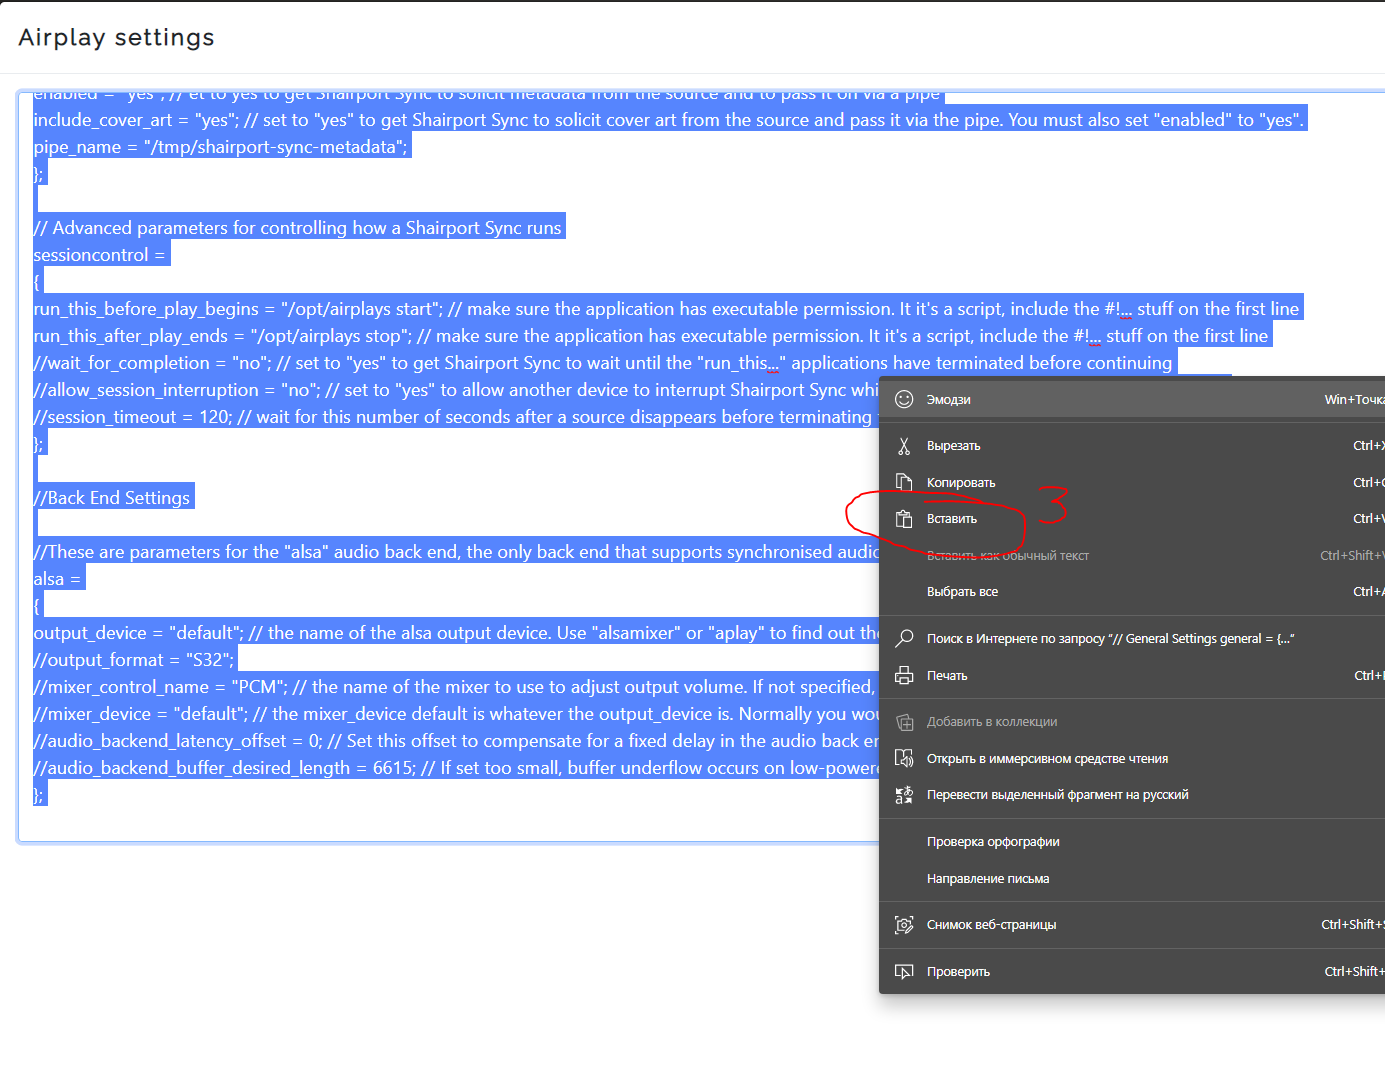Click the include_cover_art config line
This screenshot has width=1385, height=1084.
tap(669, 120)
